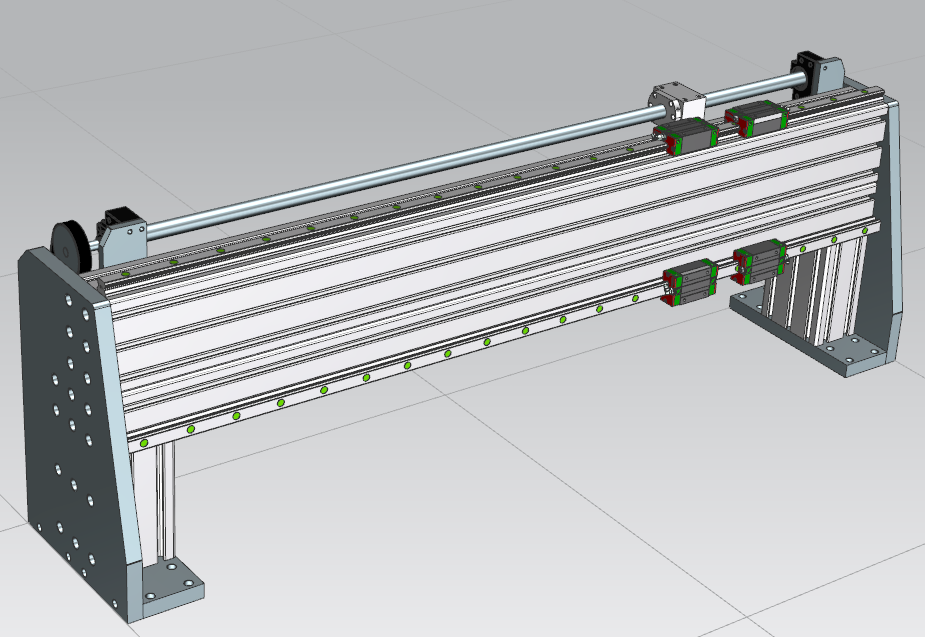Pick the right carriage block on top rail
Viewport: 925px width, 637px height.
[x=757, y=117]
